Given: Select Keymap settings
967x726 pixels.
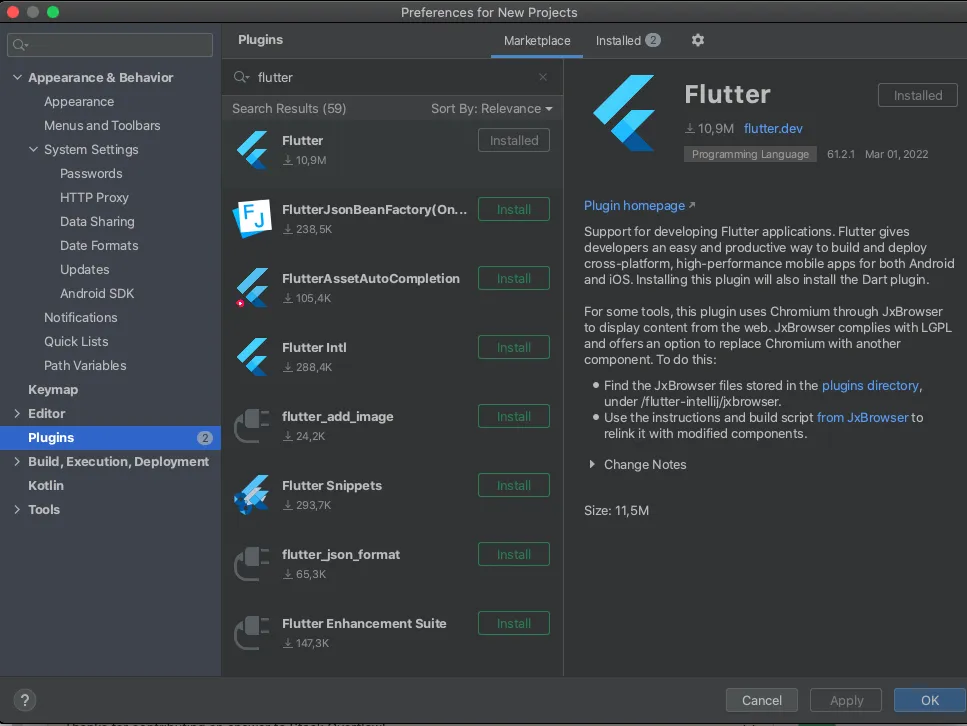Looking at the screenshot, I should pyautogui.click(x=53, y=390).
